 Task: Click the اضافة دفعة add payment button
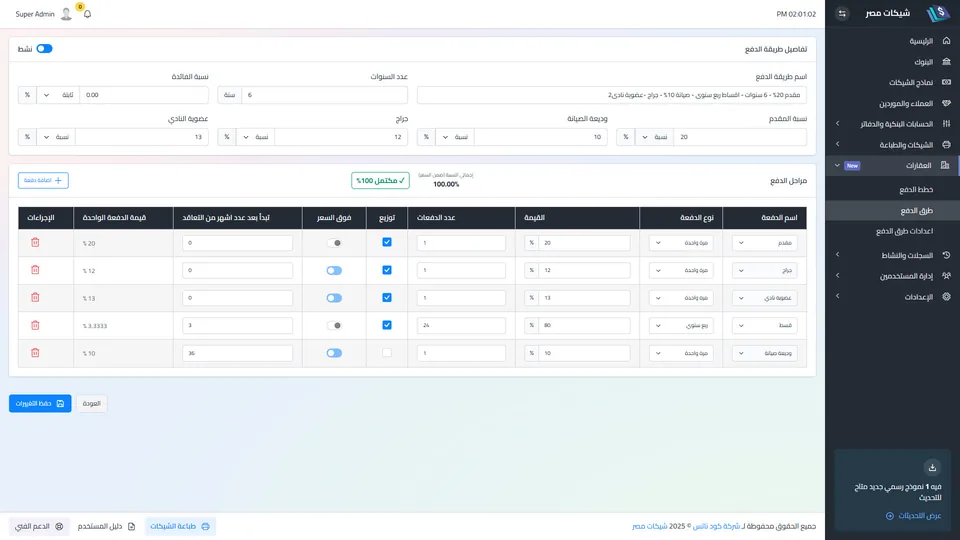43,181
